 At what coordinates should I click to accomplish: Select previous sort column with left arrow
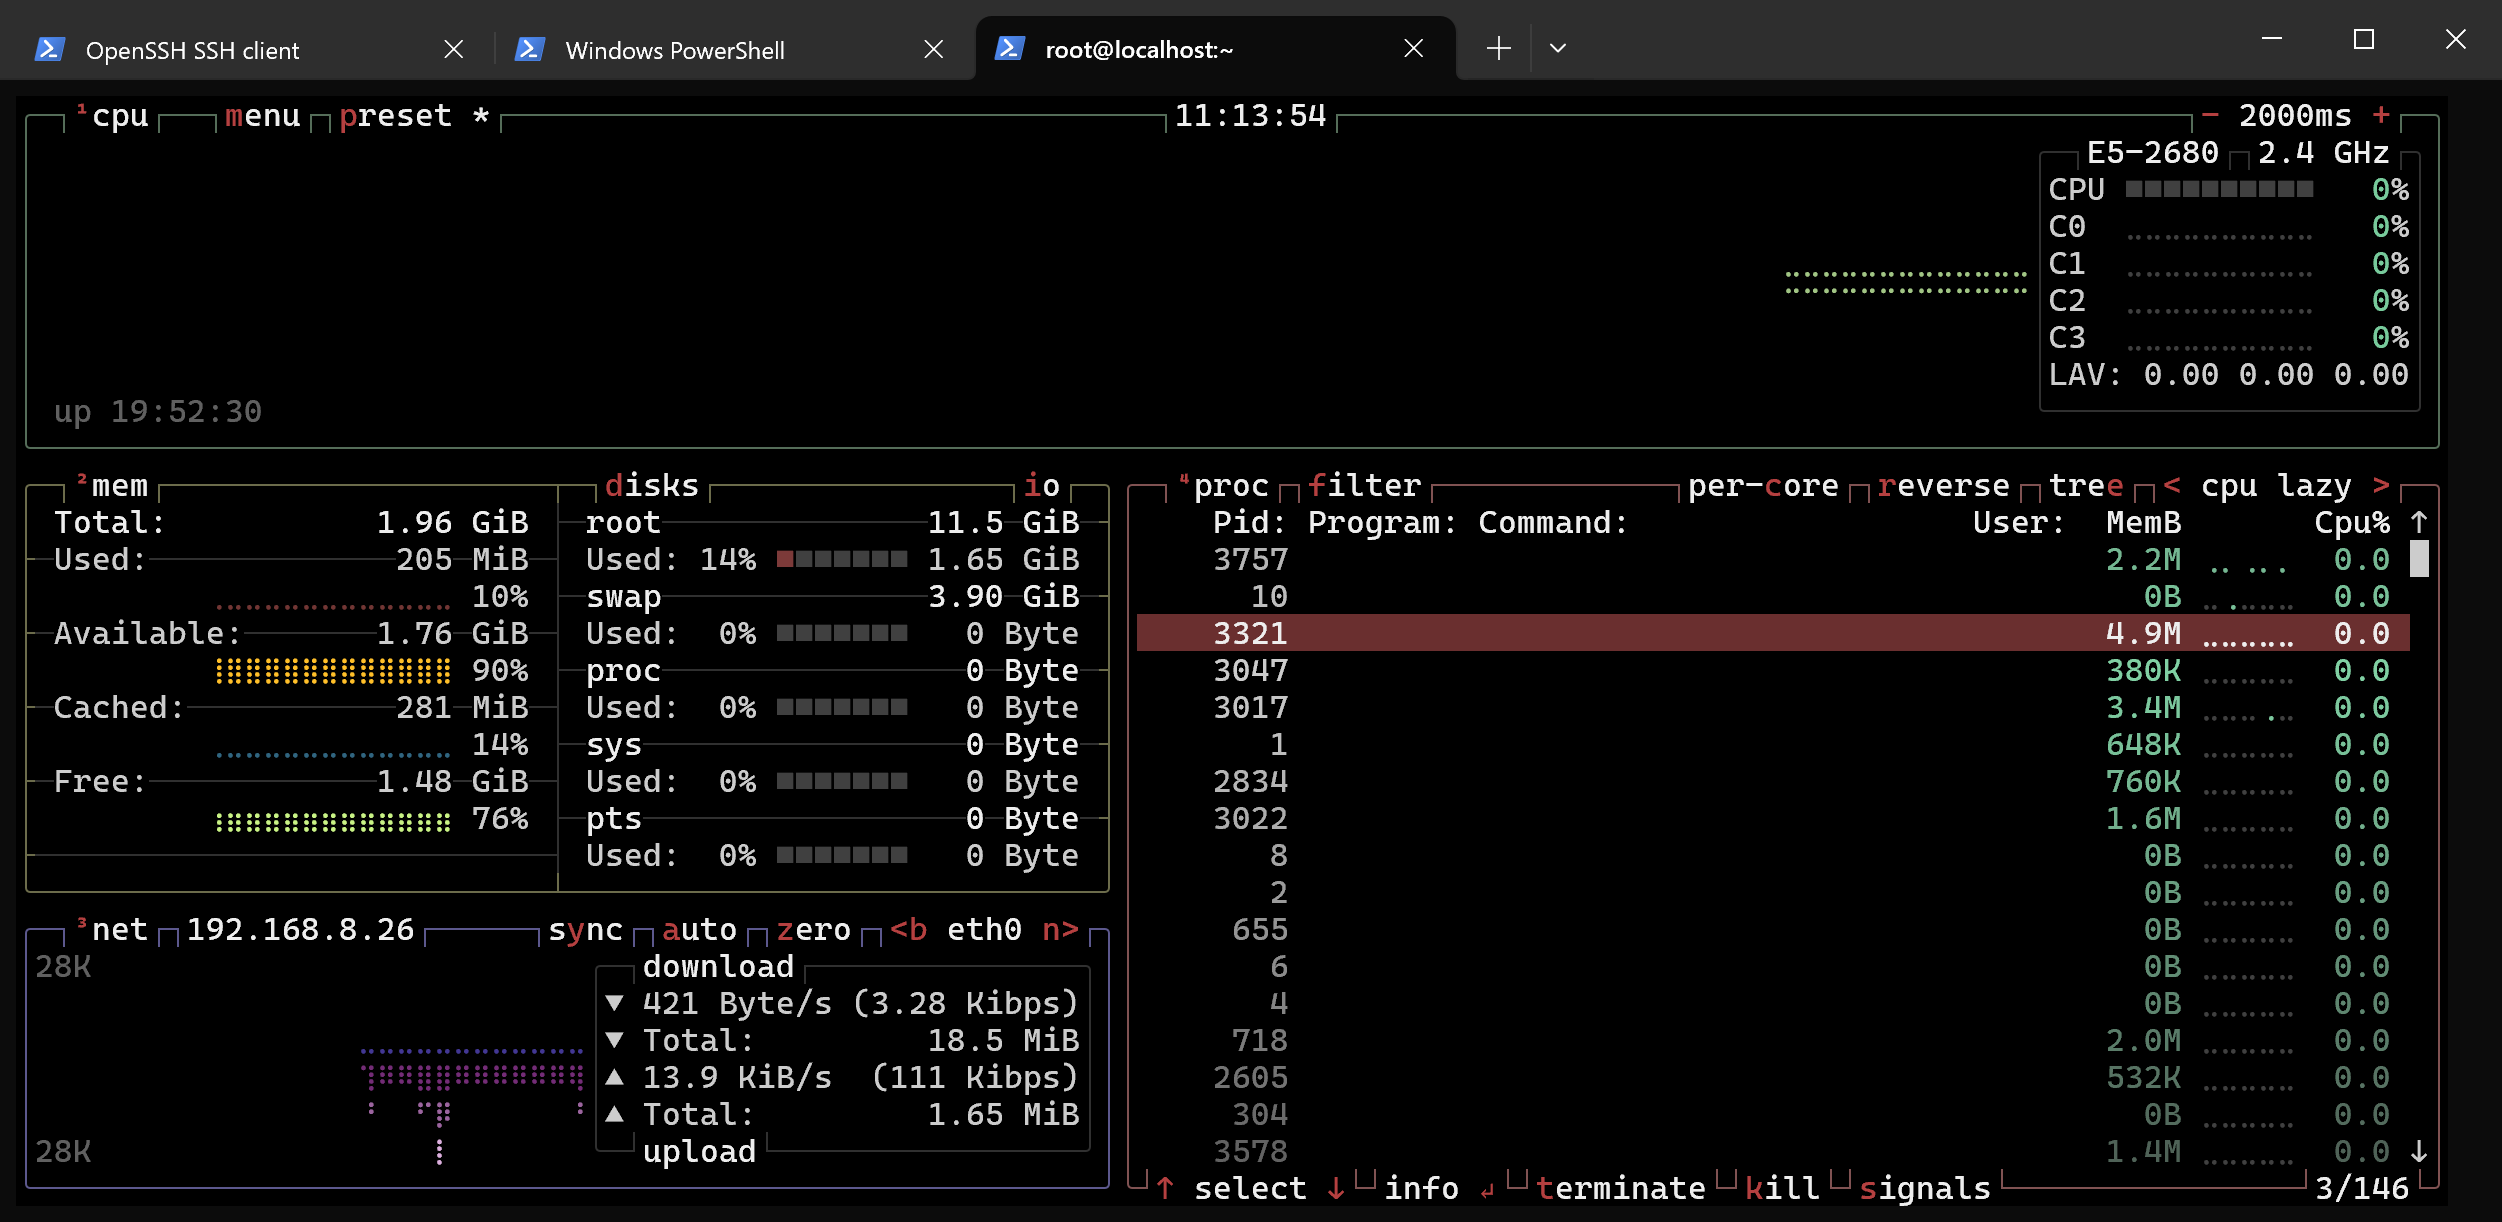(x=2172, y=486)
